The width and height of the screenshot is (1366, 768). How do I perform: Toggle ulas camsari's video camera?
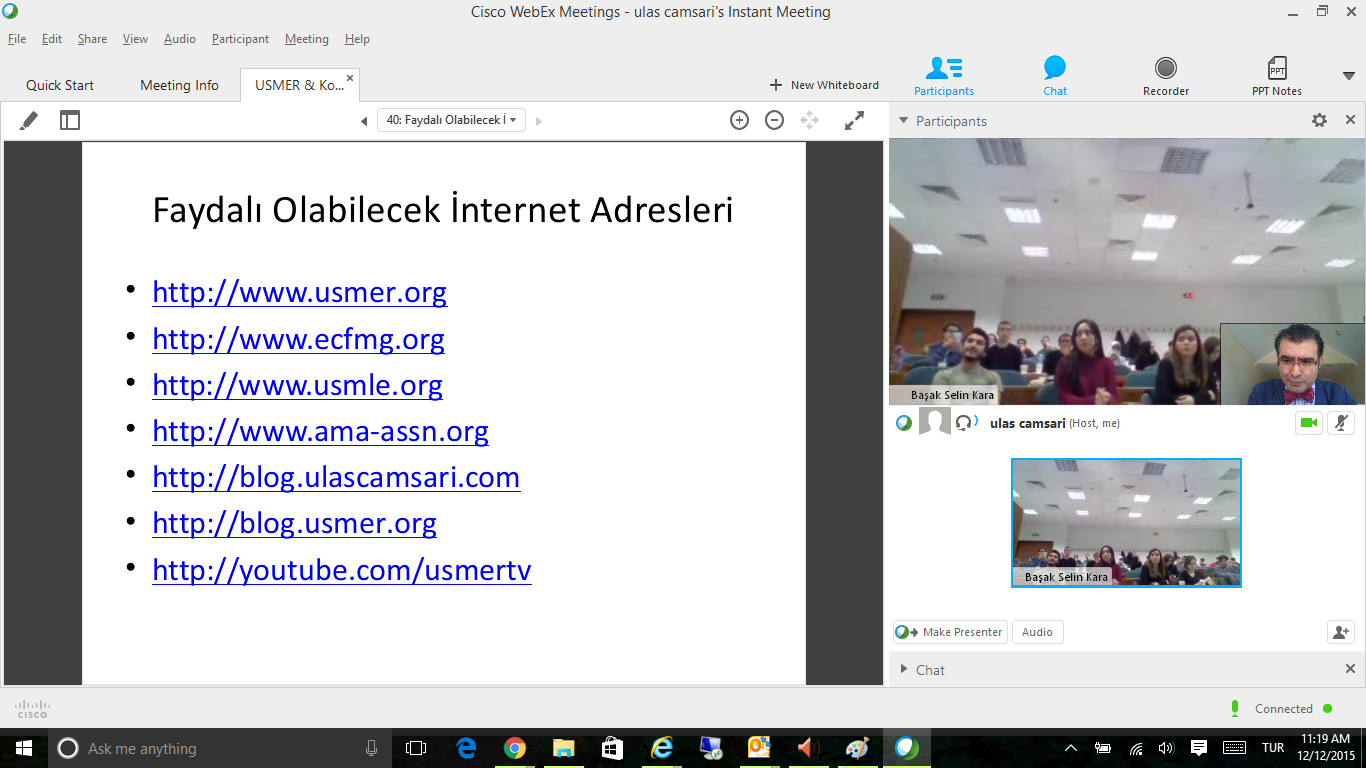[1308, 423]
